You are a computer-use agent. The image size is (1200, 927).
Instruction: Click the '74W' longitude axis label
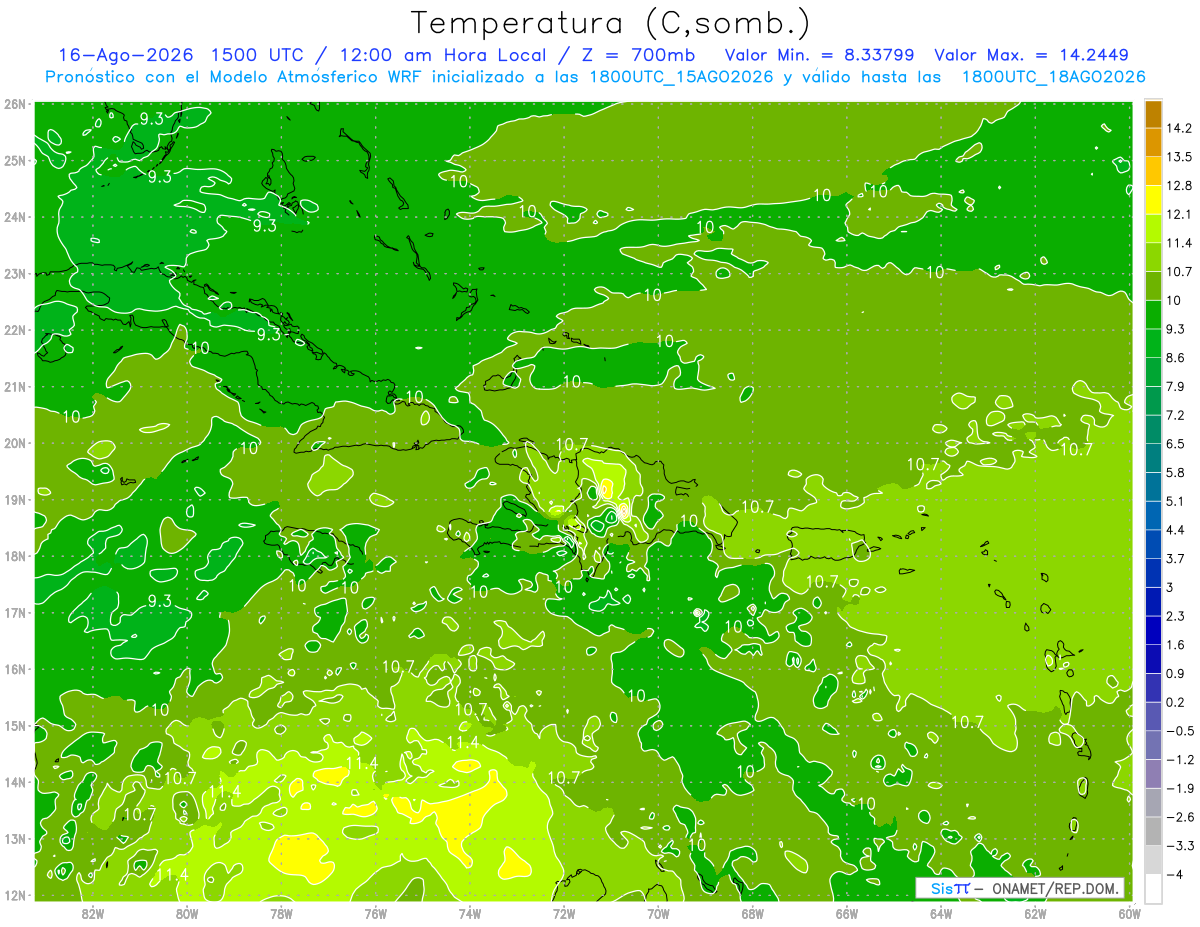tap(470, 912)
